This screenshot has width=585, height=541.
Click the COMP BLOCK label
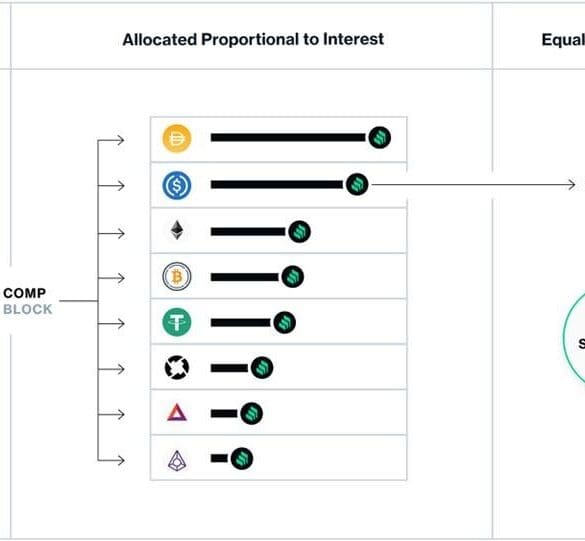(27, 301)
